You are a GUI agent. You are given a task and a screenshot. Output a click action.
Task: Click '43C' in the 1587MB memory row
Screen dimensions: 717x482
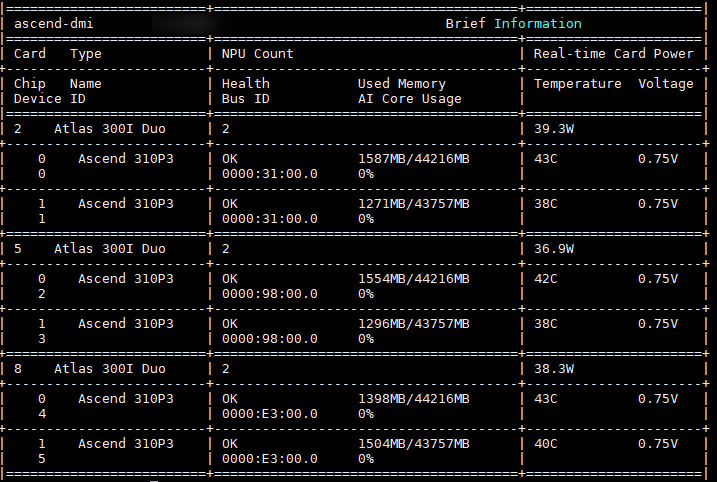[x=546, y=159]
